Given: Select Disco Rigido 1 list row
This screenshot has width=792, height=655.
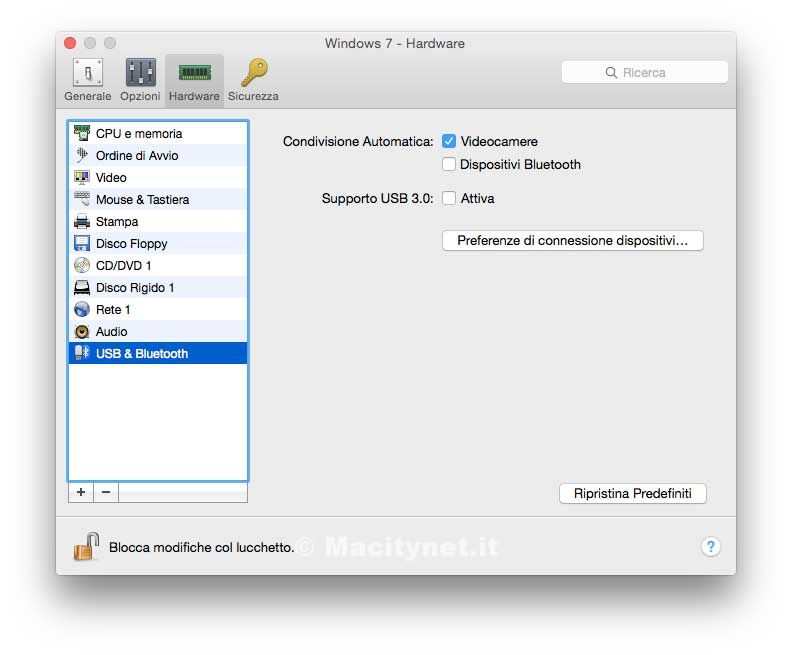Looking at the screenshot, I should (158, 287).
